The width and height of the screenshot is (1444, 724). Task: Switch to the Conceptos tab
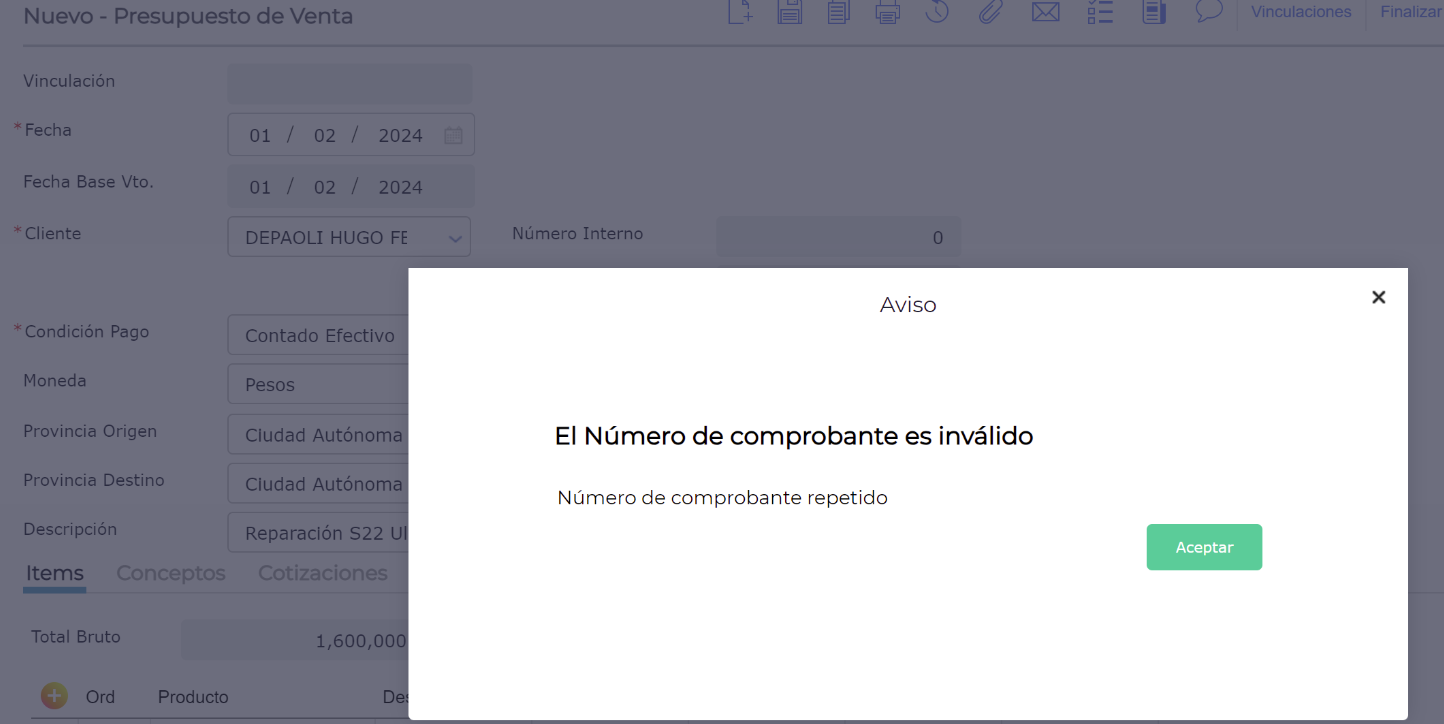click(x=171, y=574)
